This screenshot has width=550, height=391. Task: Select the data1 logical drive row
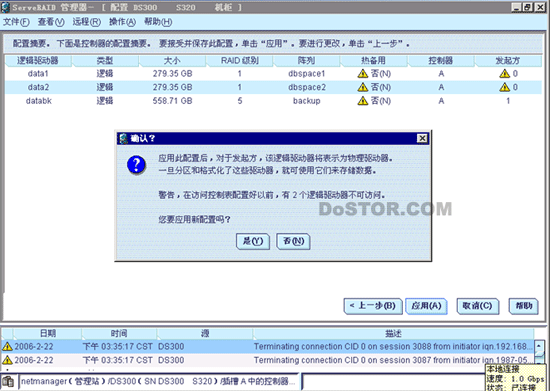273,74
